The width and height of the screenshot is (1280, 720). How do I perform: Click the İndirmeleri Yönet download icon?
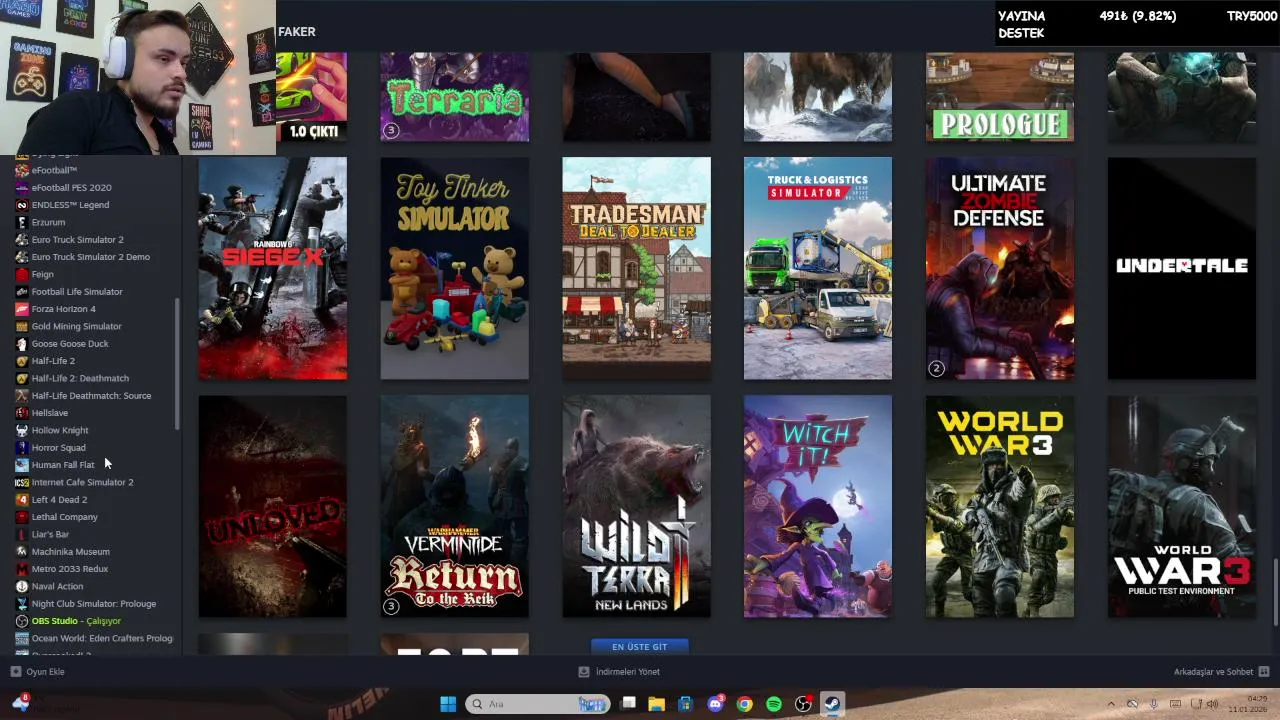coord(584,672)
